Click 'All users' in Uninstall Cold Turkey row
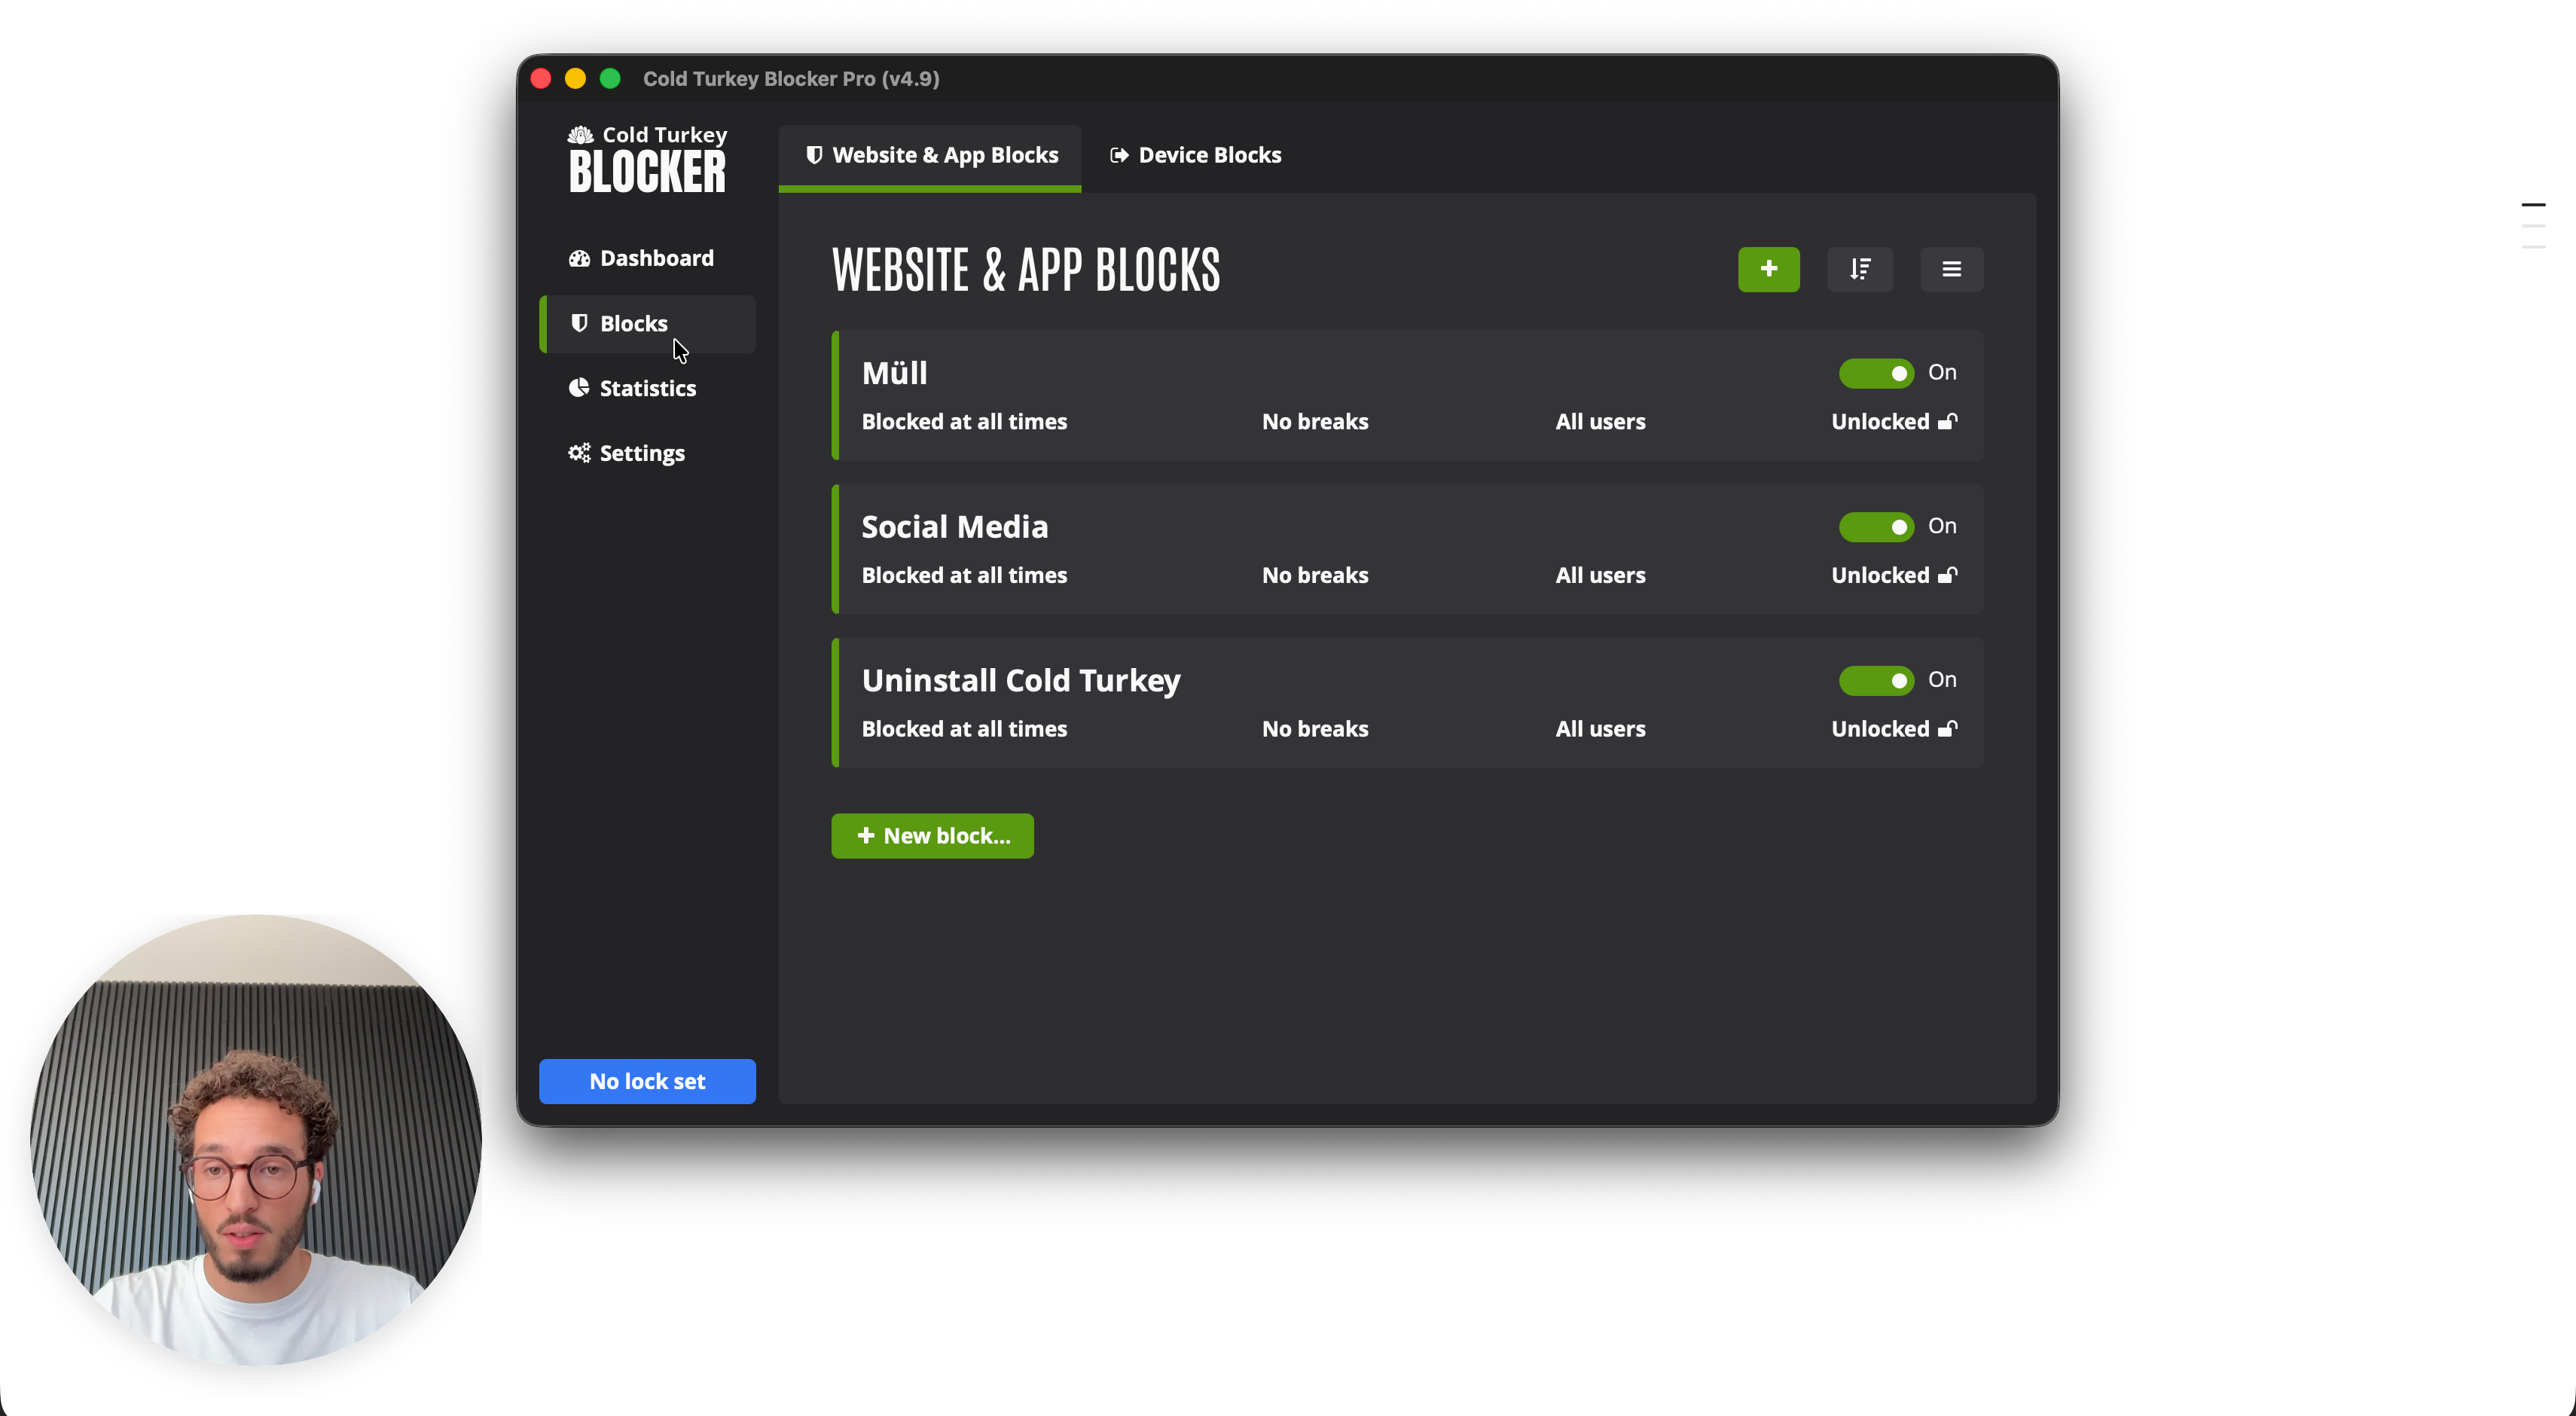Screen dimensions: 2576x1416 pyautogui.click(x=1600, y=729)
